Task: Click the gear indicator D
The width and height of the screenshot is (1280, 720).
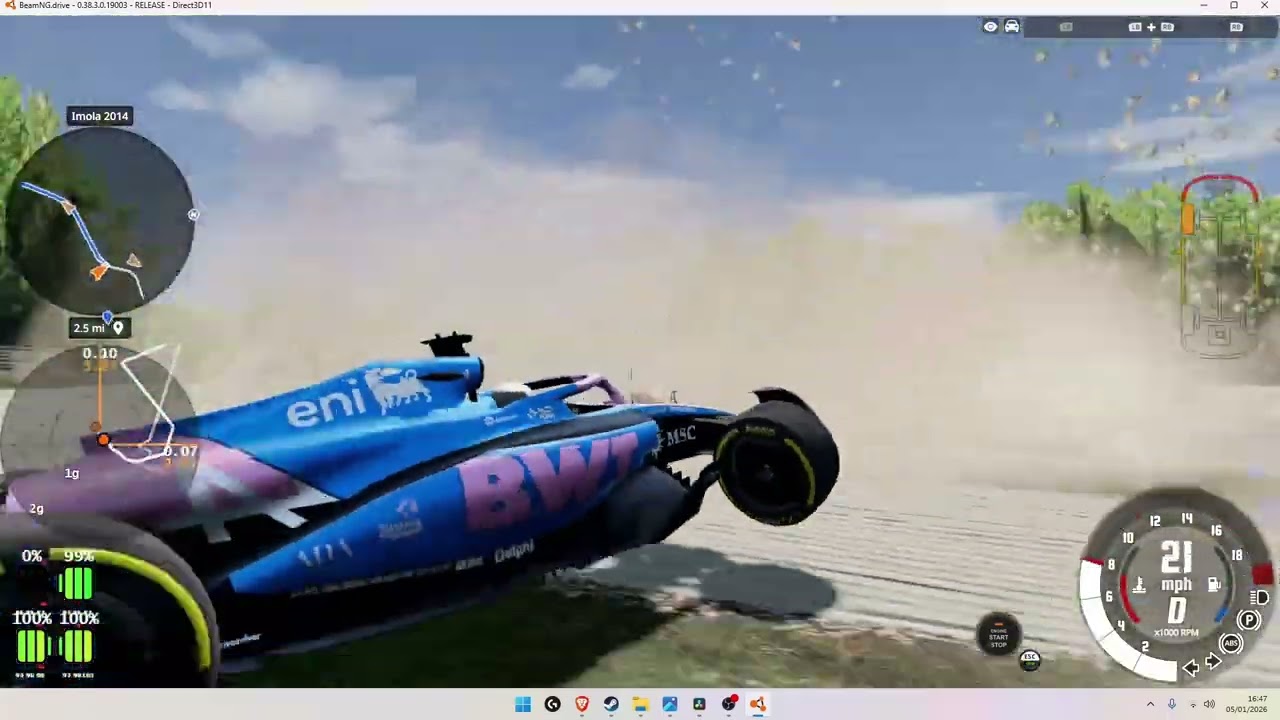Action: pos(1177,610)
